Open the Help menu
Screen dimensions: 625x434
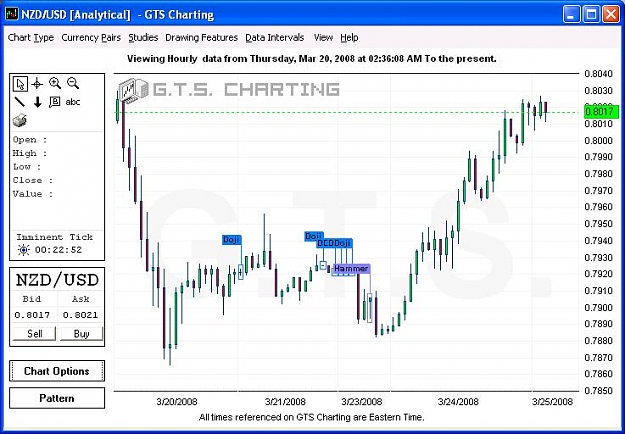[349, 37]
